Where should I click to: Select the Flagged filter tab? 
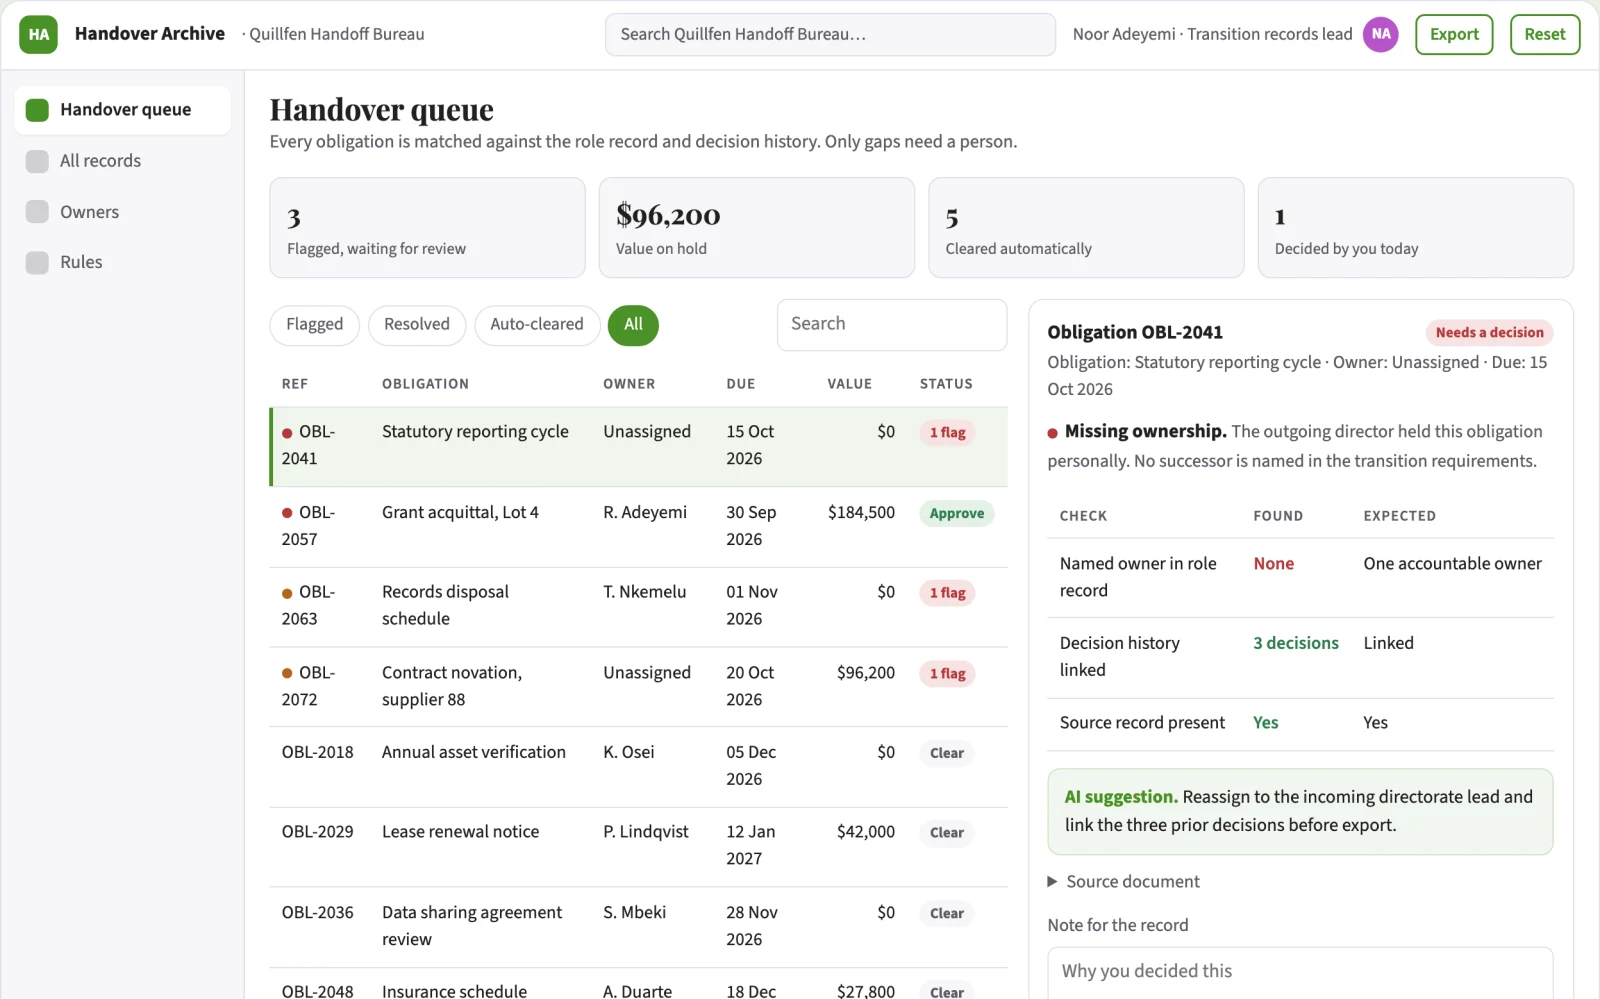click(314, 325)
